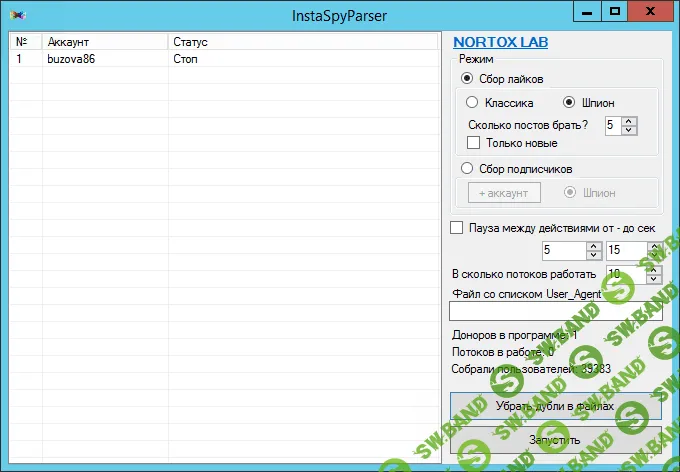The width and height of the screenshot is (680, 472).
Task: Click the Убрать дубли в файлах button
Action: [556, 406]
